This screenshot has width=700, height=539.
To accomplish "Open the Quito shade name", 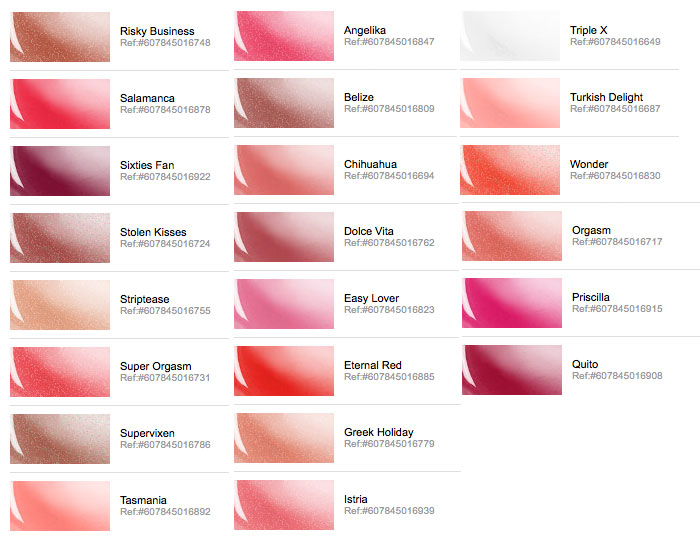I will 585,364.
